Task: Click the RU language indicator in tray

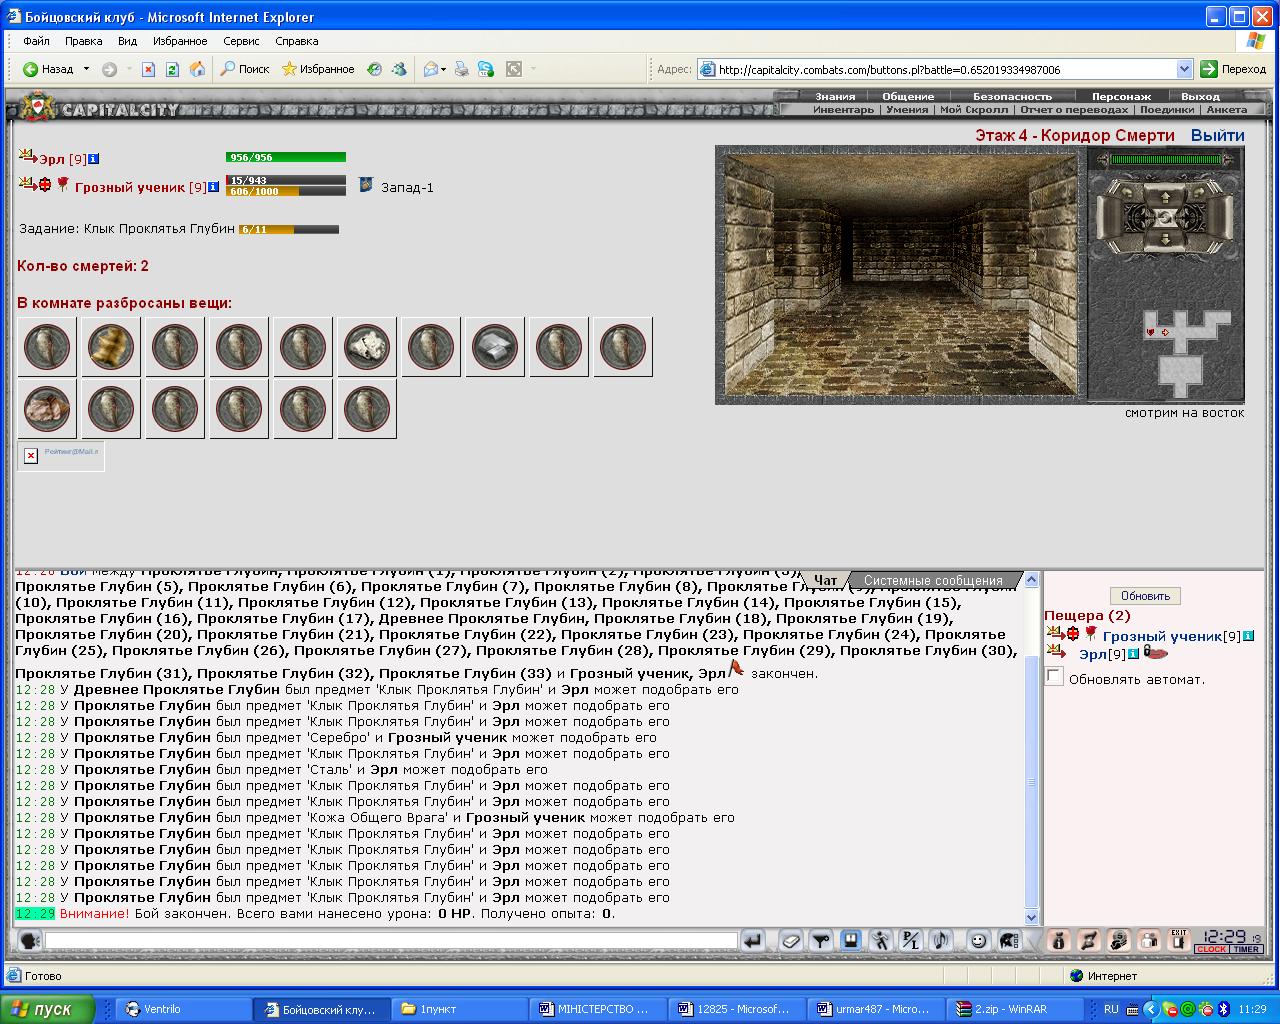Action: (1111, 1009)
